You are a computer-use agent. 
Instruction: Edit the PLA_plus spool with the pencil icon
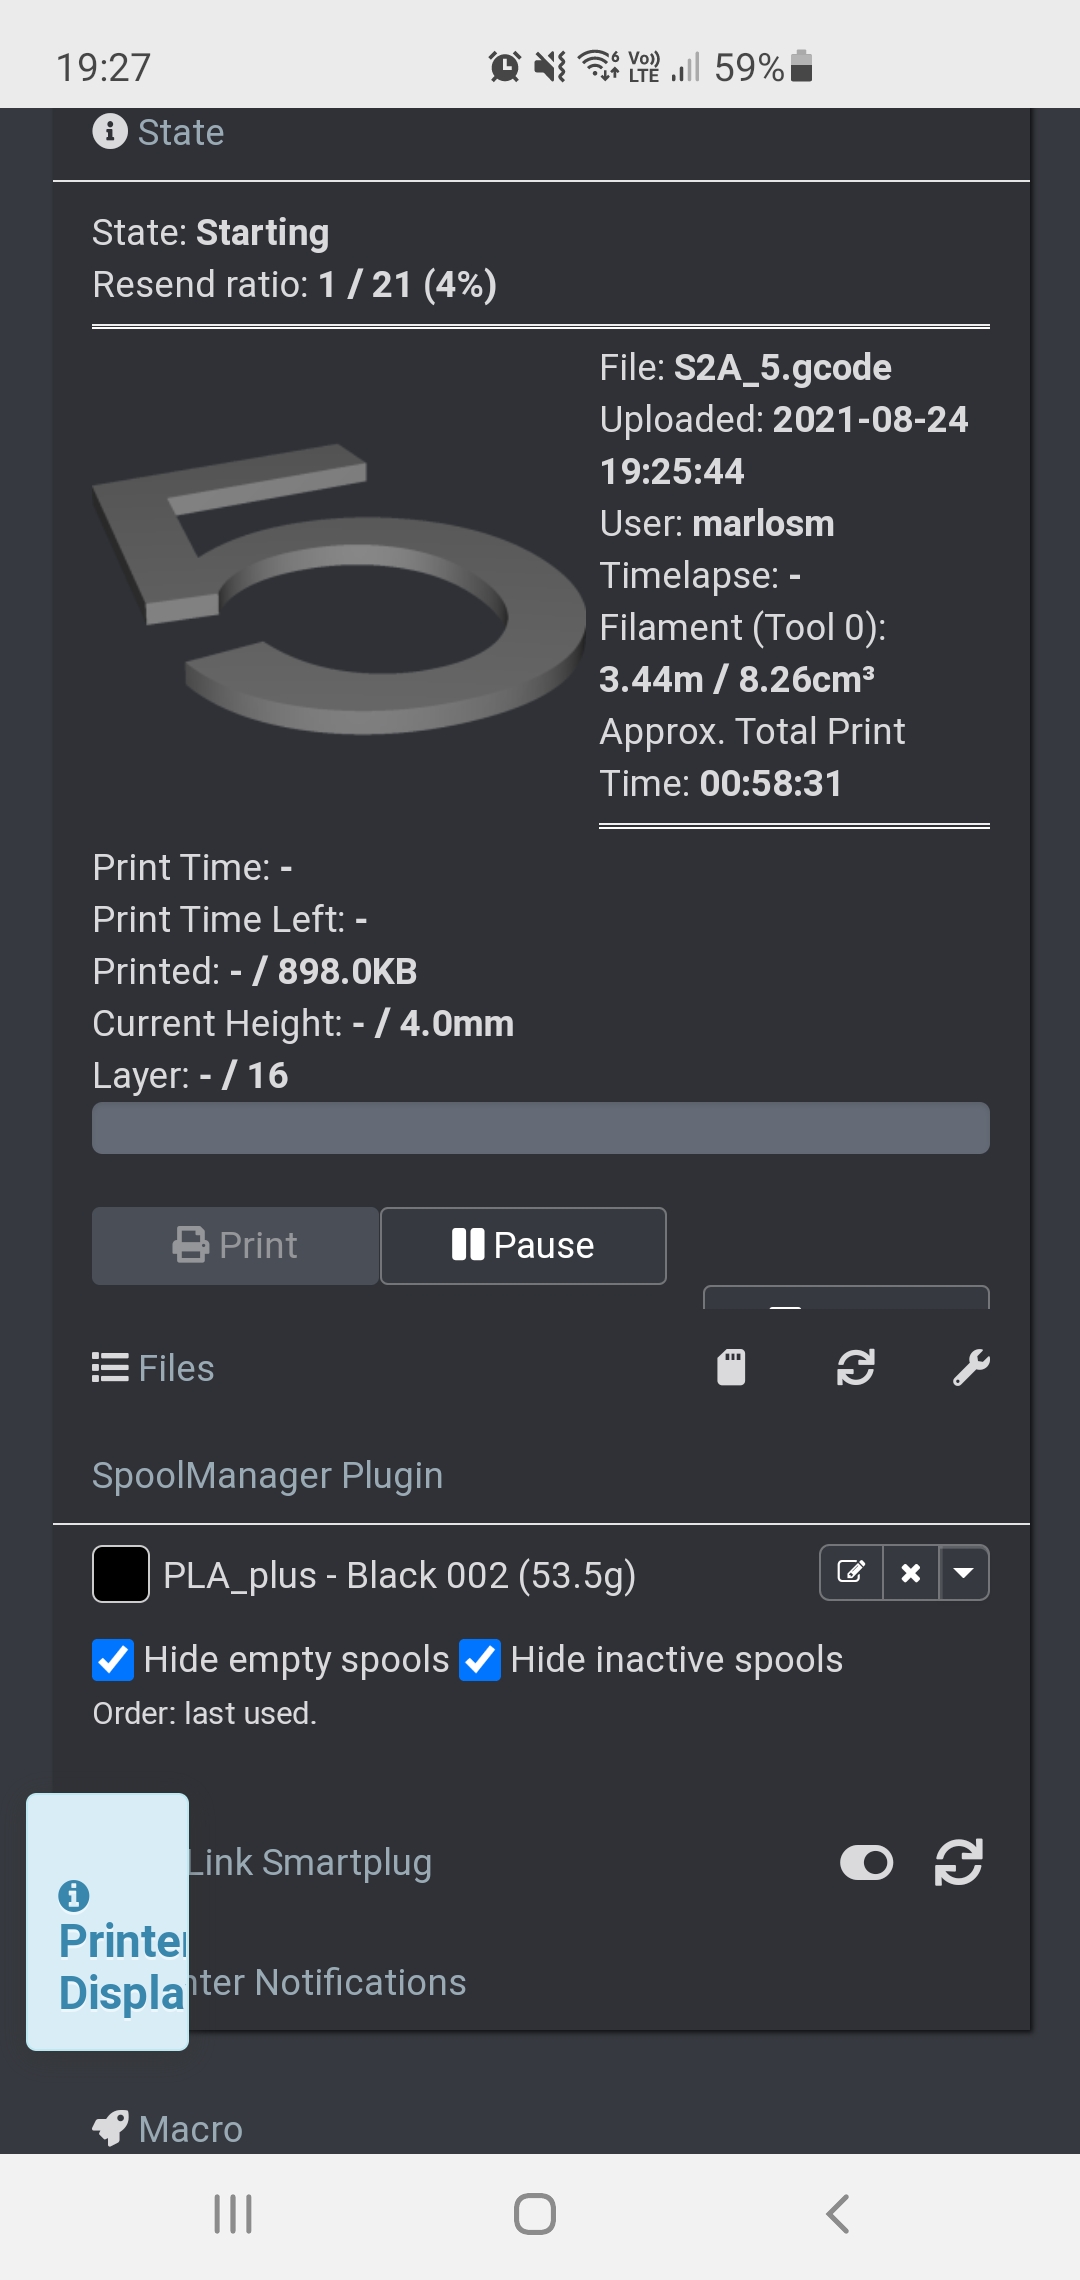pyautogui.click(x=851, y=1572)
